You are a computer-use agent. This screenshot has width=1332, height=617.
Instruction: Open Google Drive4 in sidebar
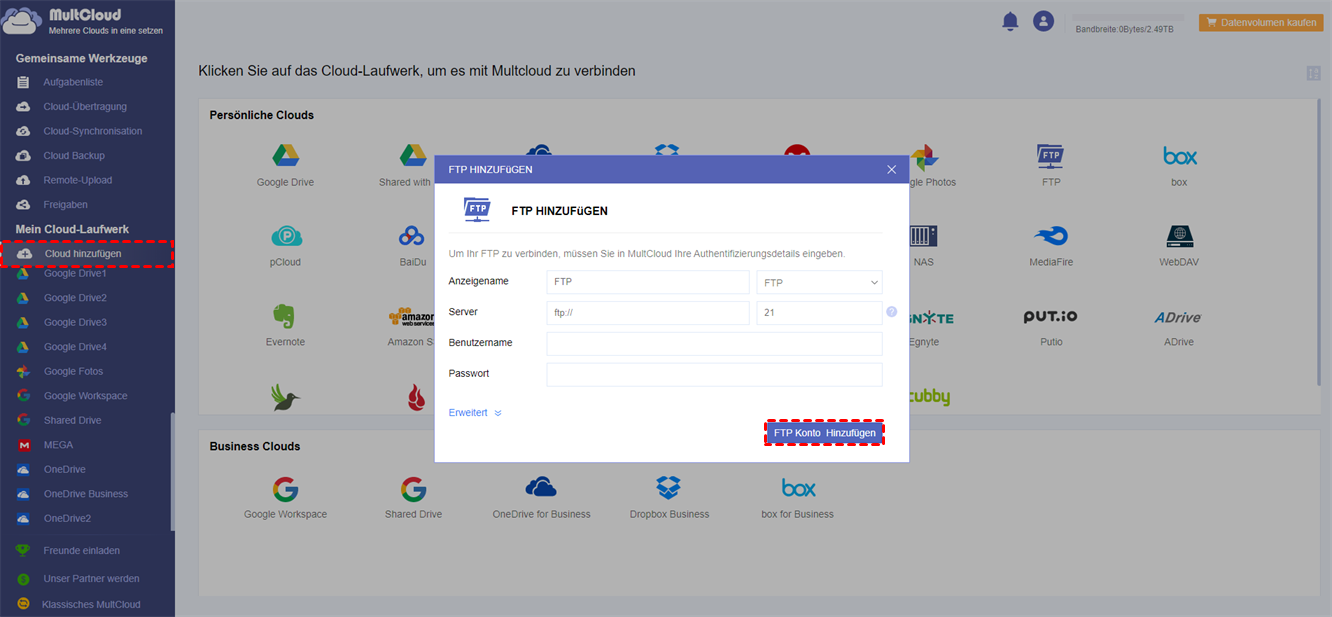[x=74, y=347]
